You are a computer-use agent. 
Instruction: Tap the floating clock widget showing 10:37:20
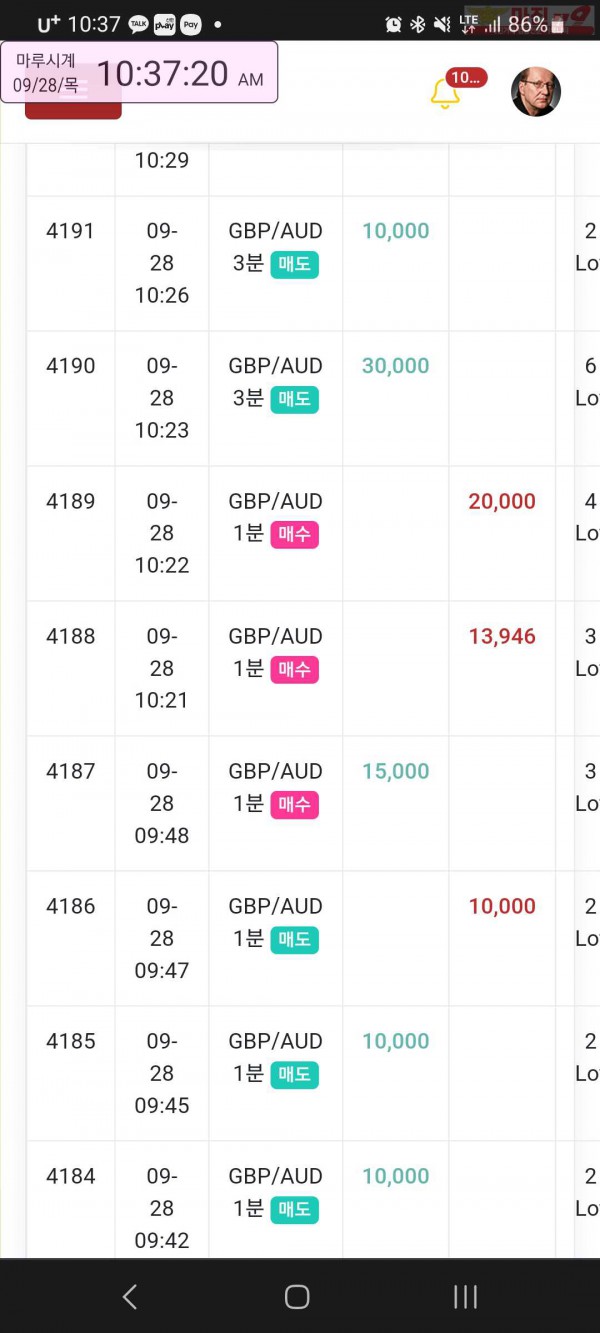tap(139, 72)
